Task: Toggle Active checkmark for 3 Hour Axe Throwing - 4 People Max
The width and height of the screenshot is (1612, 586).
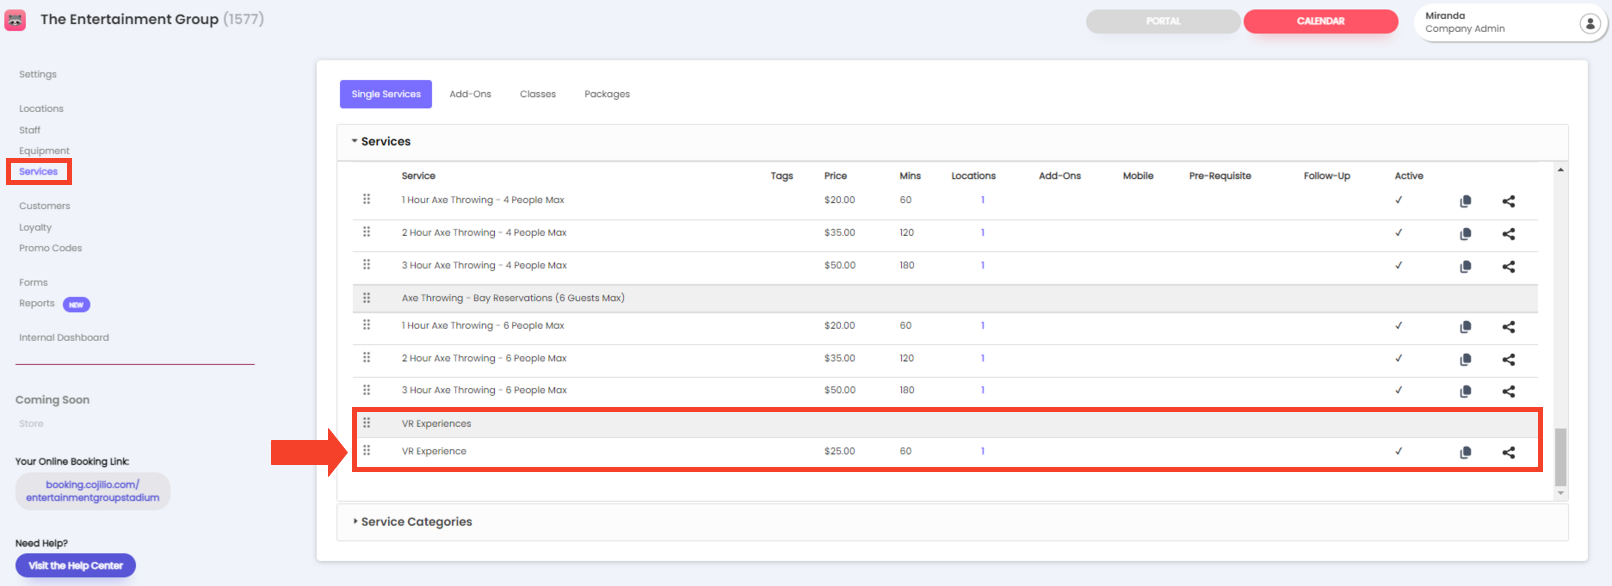Action: (1398, 265)
